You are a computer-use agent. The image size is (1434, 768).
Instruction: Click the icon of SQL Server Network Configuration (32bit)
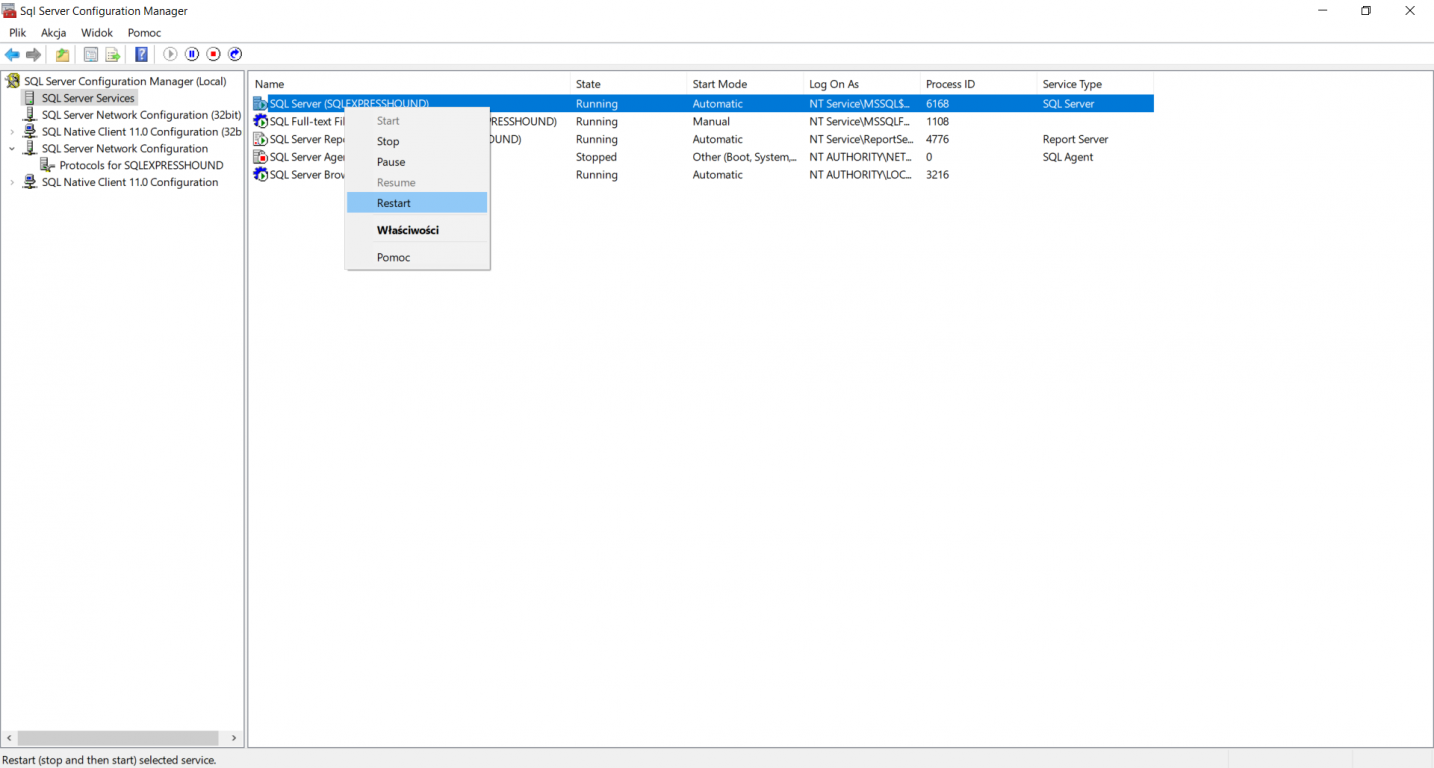pyautogui.click(x=30, y=115)
